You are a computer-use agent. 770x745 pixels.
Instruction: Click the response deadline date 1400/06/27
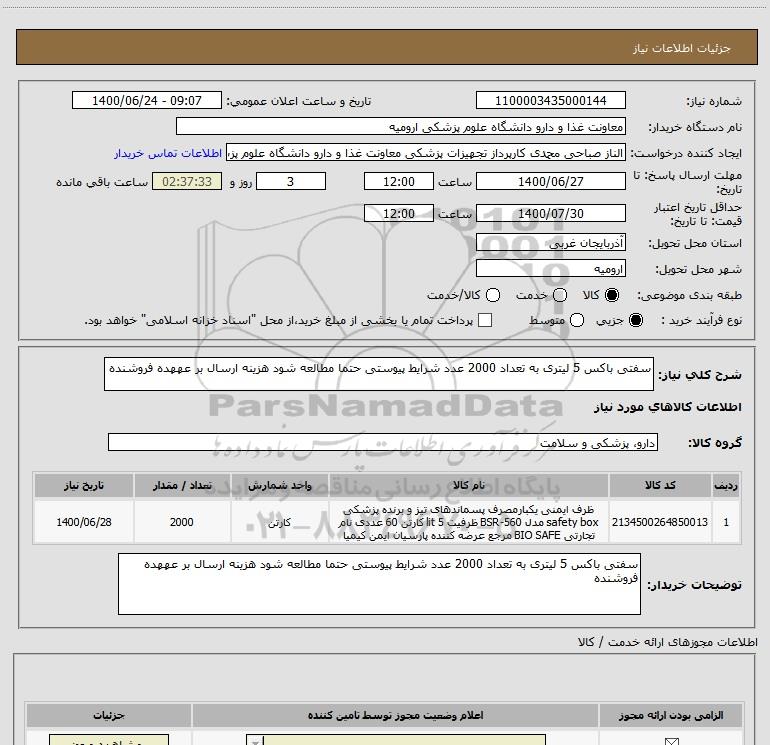pyautogui.click(x=551, y=181)
